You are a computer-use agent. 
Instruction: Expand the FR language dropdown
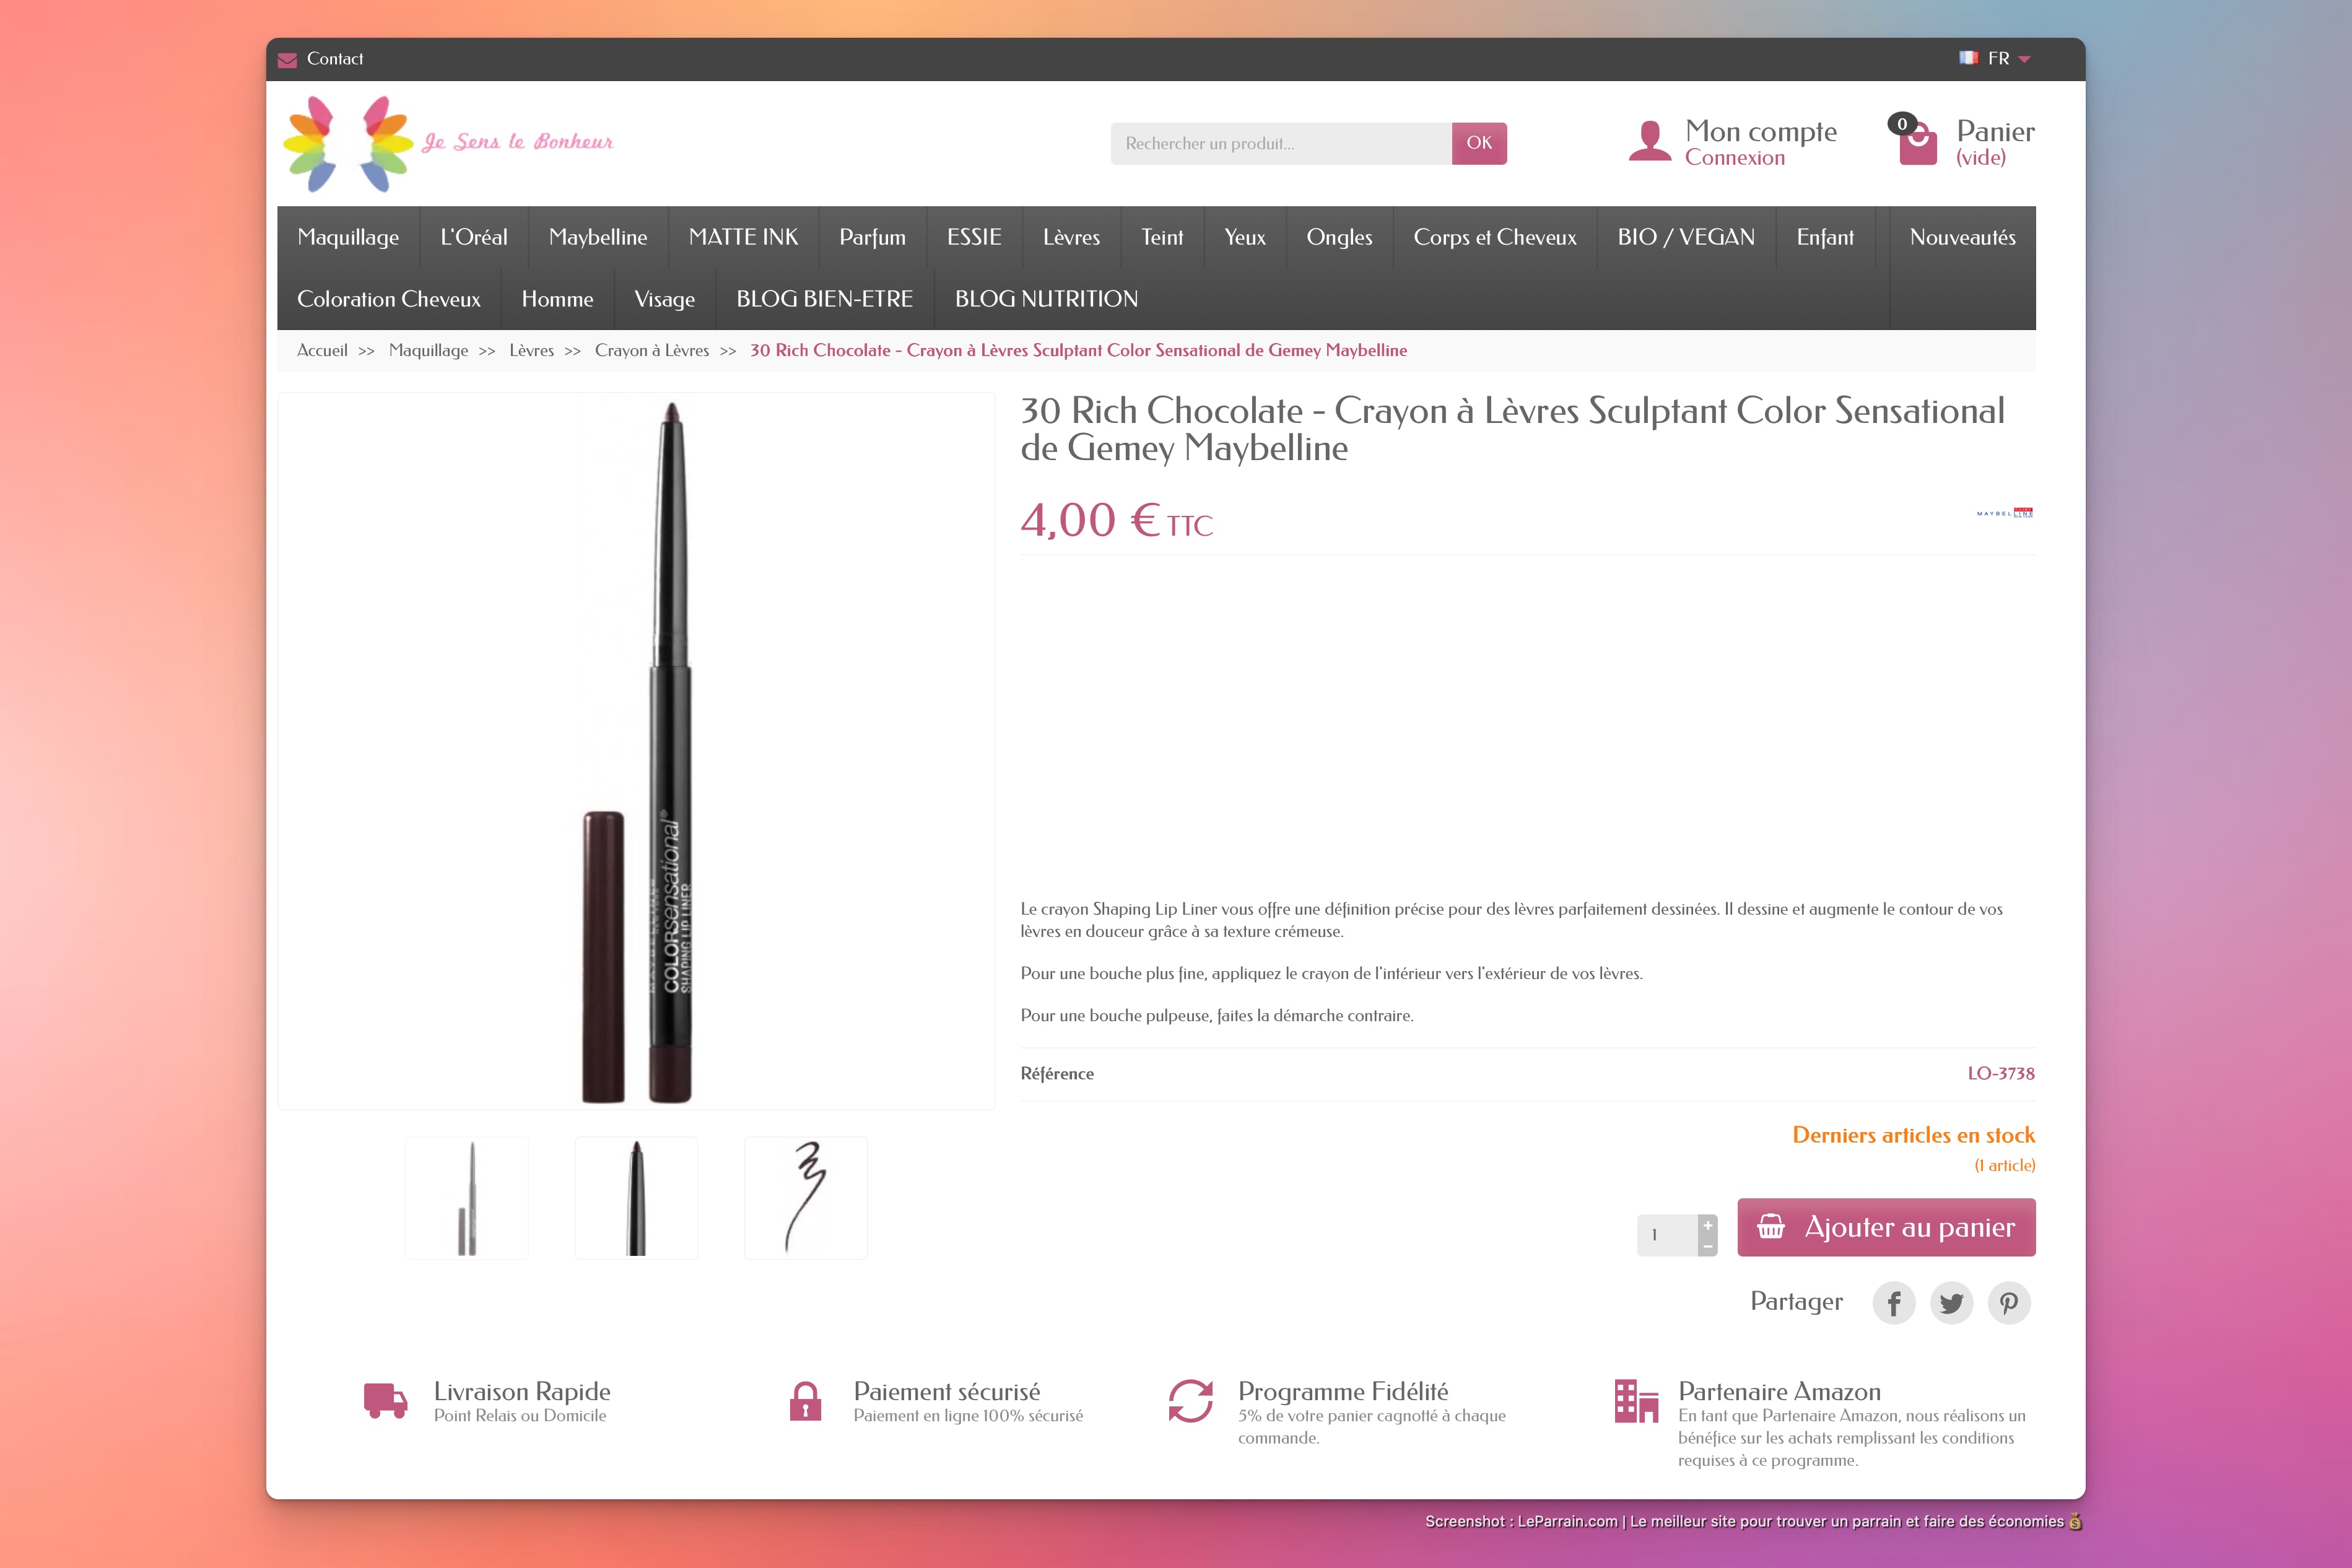(1995, 58)
